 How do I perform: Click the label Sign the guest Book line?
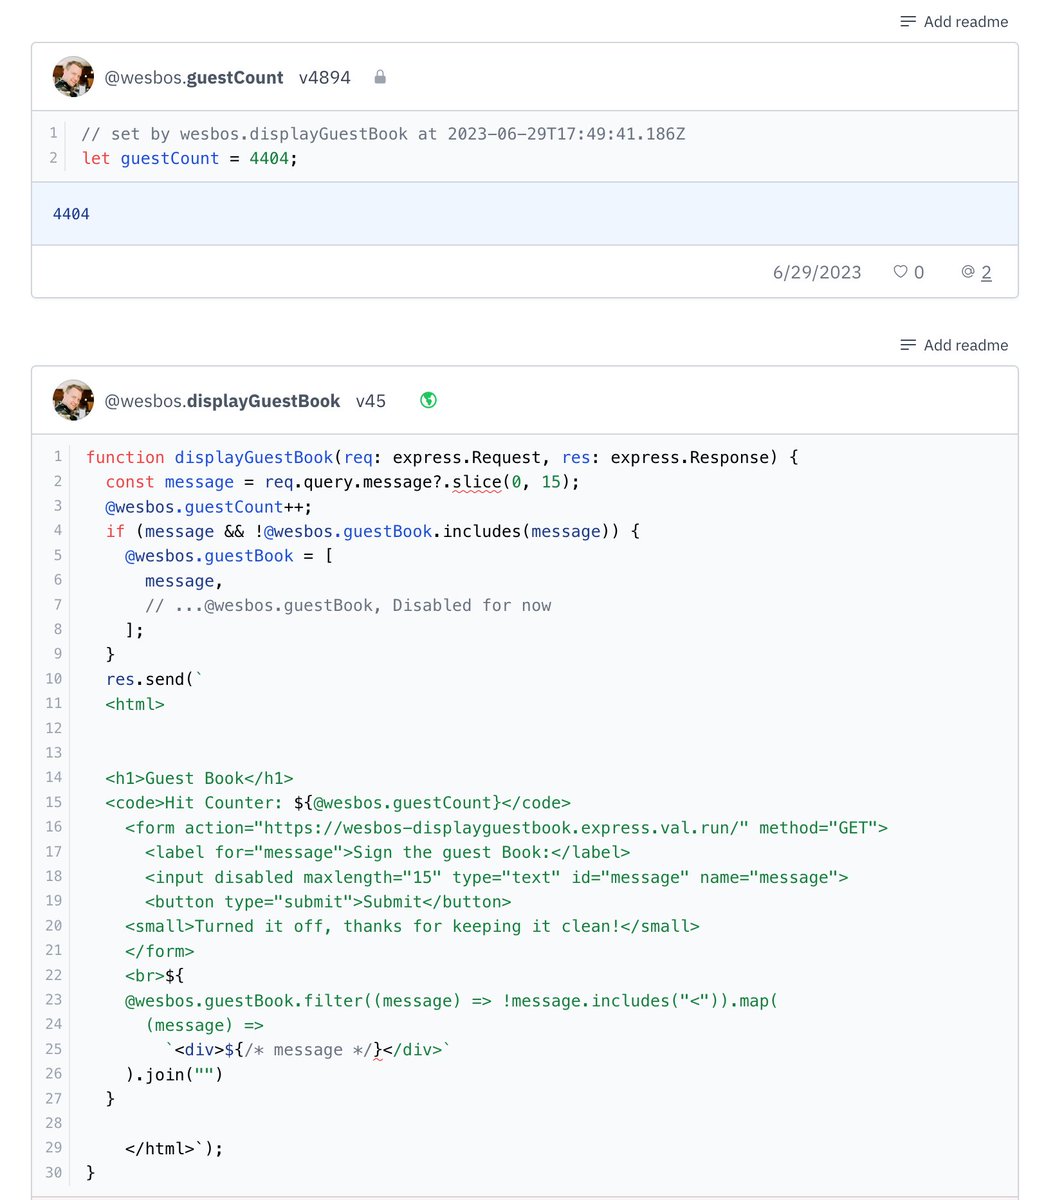pyautogui.click(x=387, y=852)
